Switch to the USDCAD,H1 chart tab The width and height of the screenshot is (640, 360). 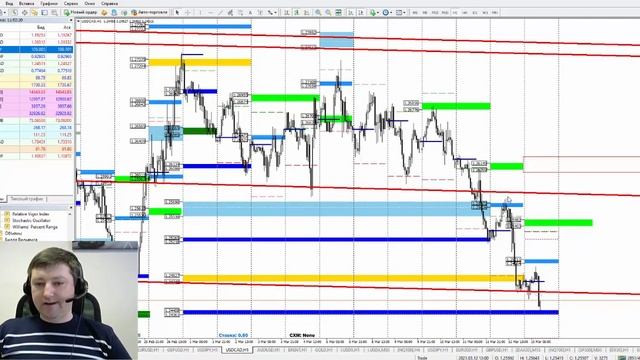[x=237, y=350]
